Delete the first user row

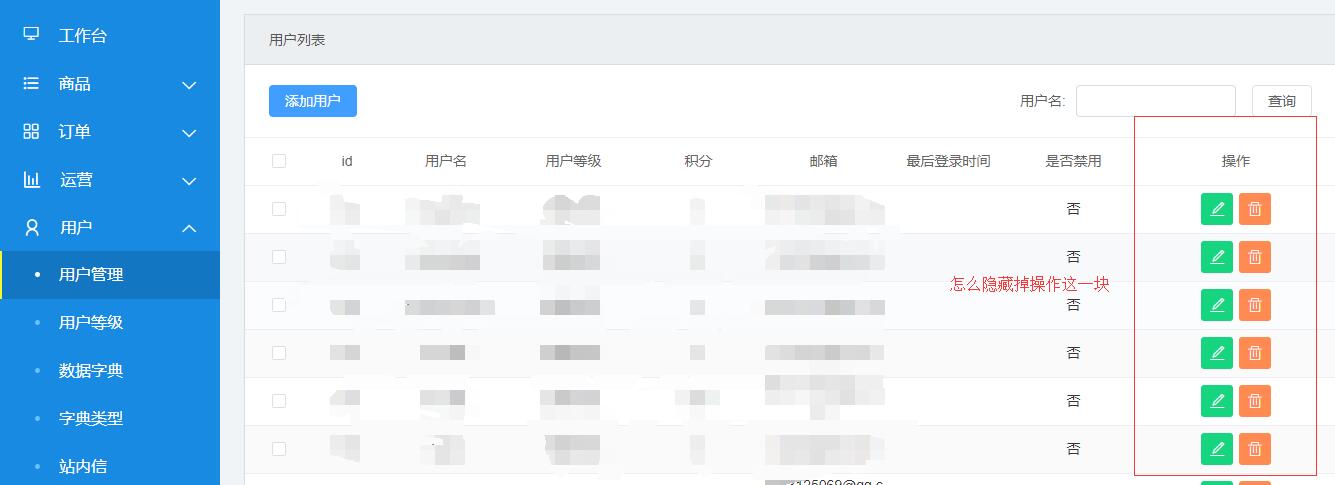[x=1255, y=209]
